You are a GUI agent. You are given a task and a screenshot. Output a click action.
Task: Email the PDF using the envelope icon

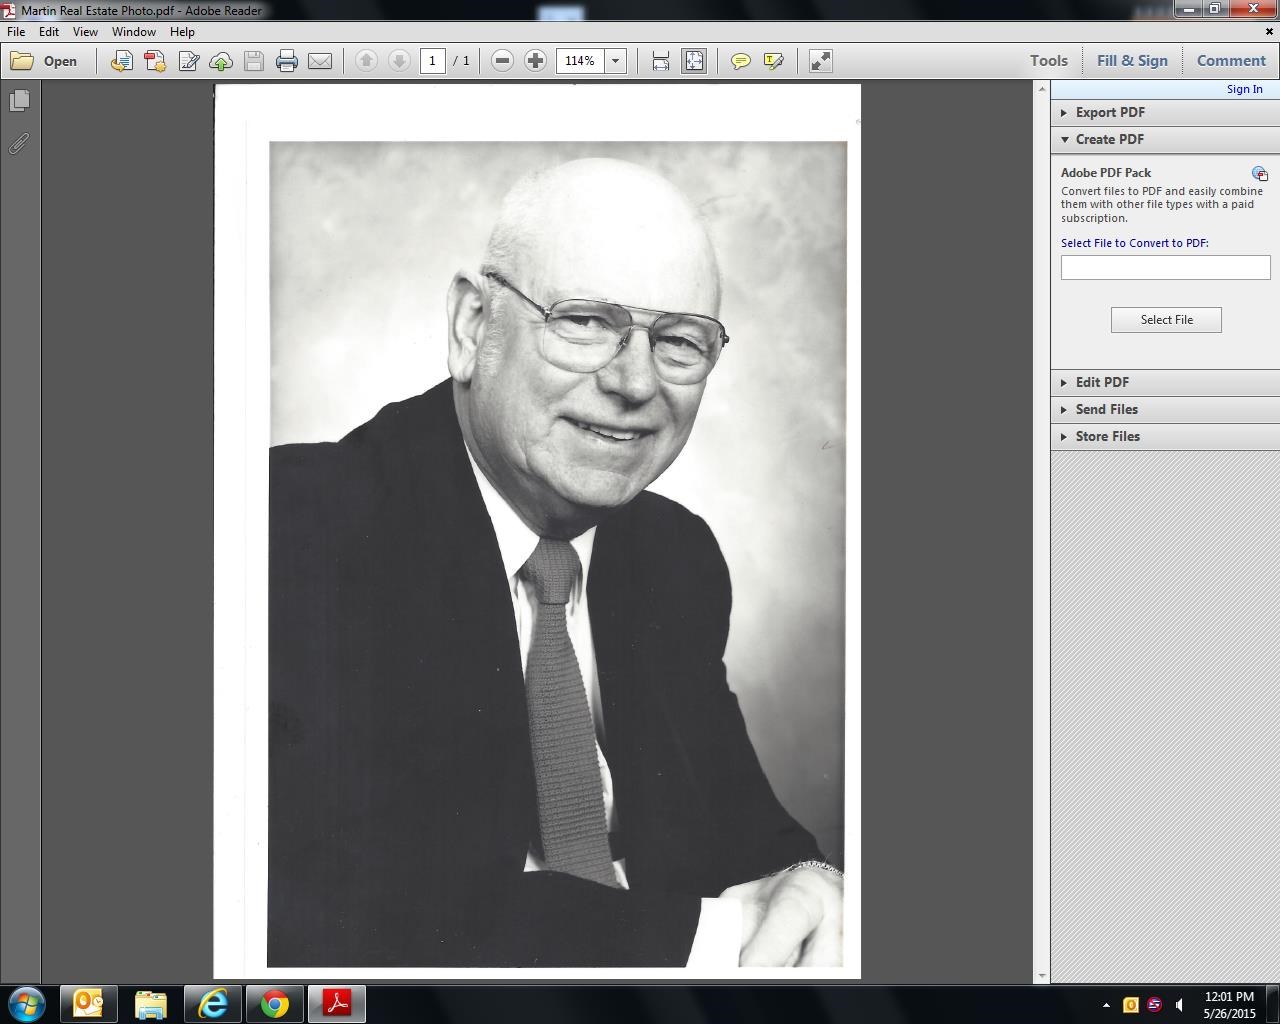(x=320, y=61)
